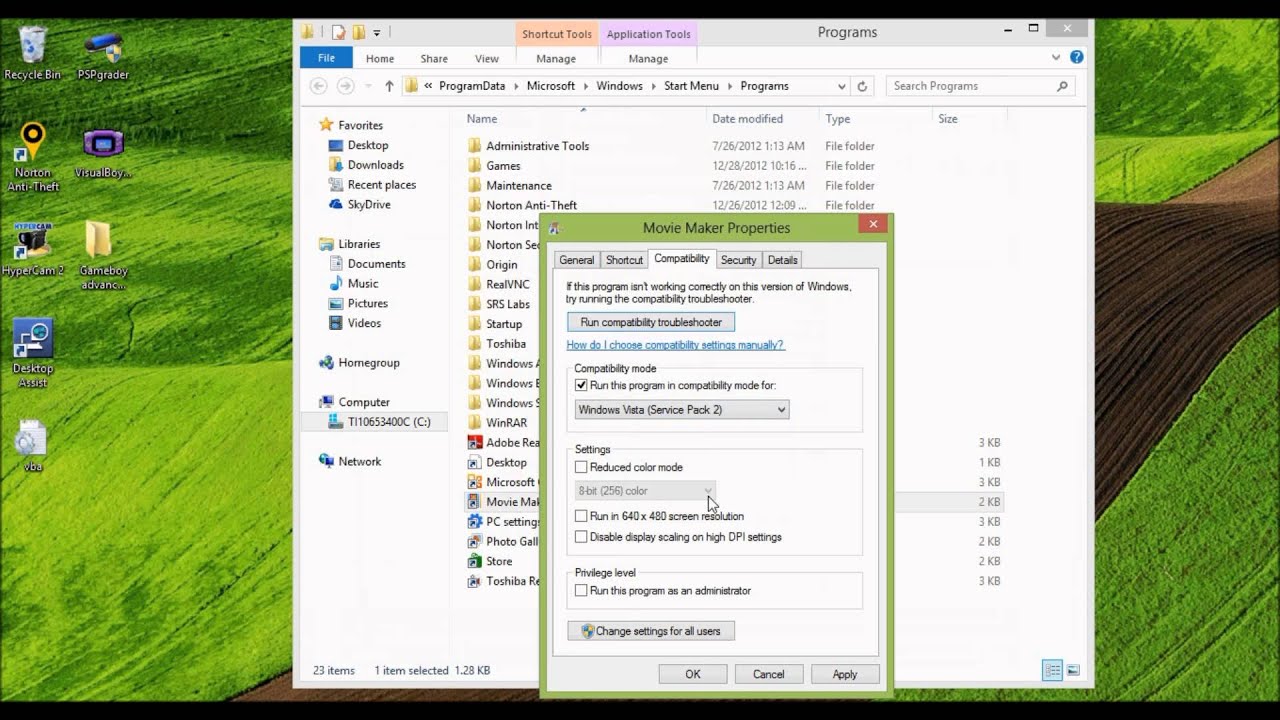
Task: Toggle Reduced color mode checkbox
Action: click(581, 467)
